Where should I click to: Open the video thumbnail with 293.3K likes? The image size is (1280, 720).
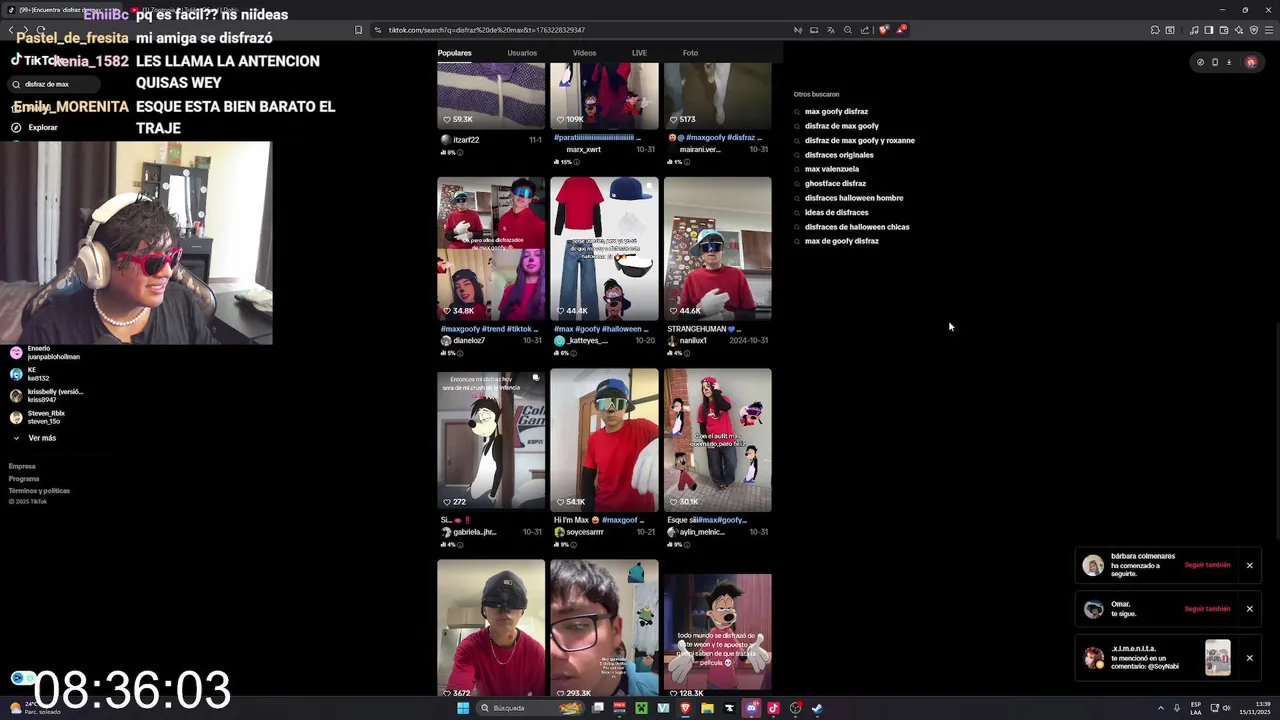click(604, 628)
